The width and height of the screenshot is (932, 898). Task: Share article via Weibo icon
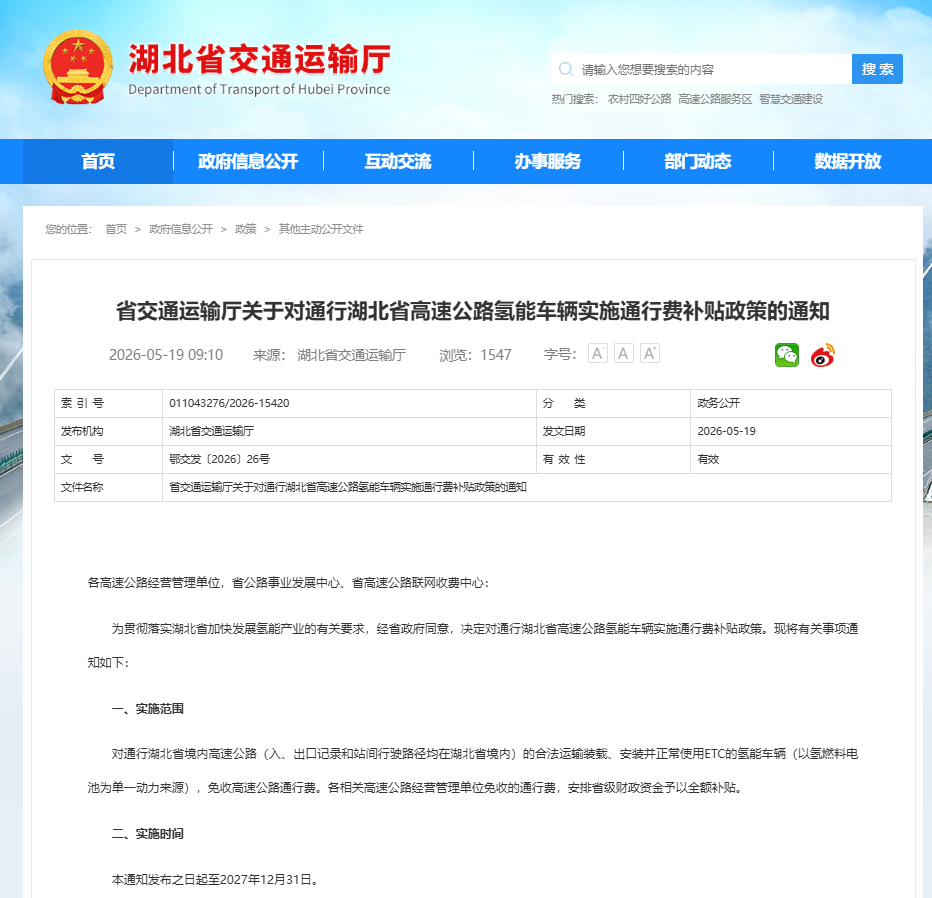pyautogui.click(x=823, y=355)
